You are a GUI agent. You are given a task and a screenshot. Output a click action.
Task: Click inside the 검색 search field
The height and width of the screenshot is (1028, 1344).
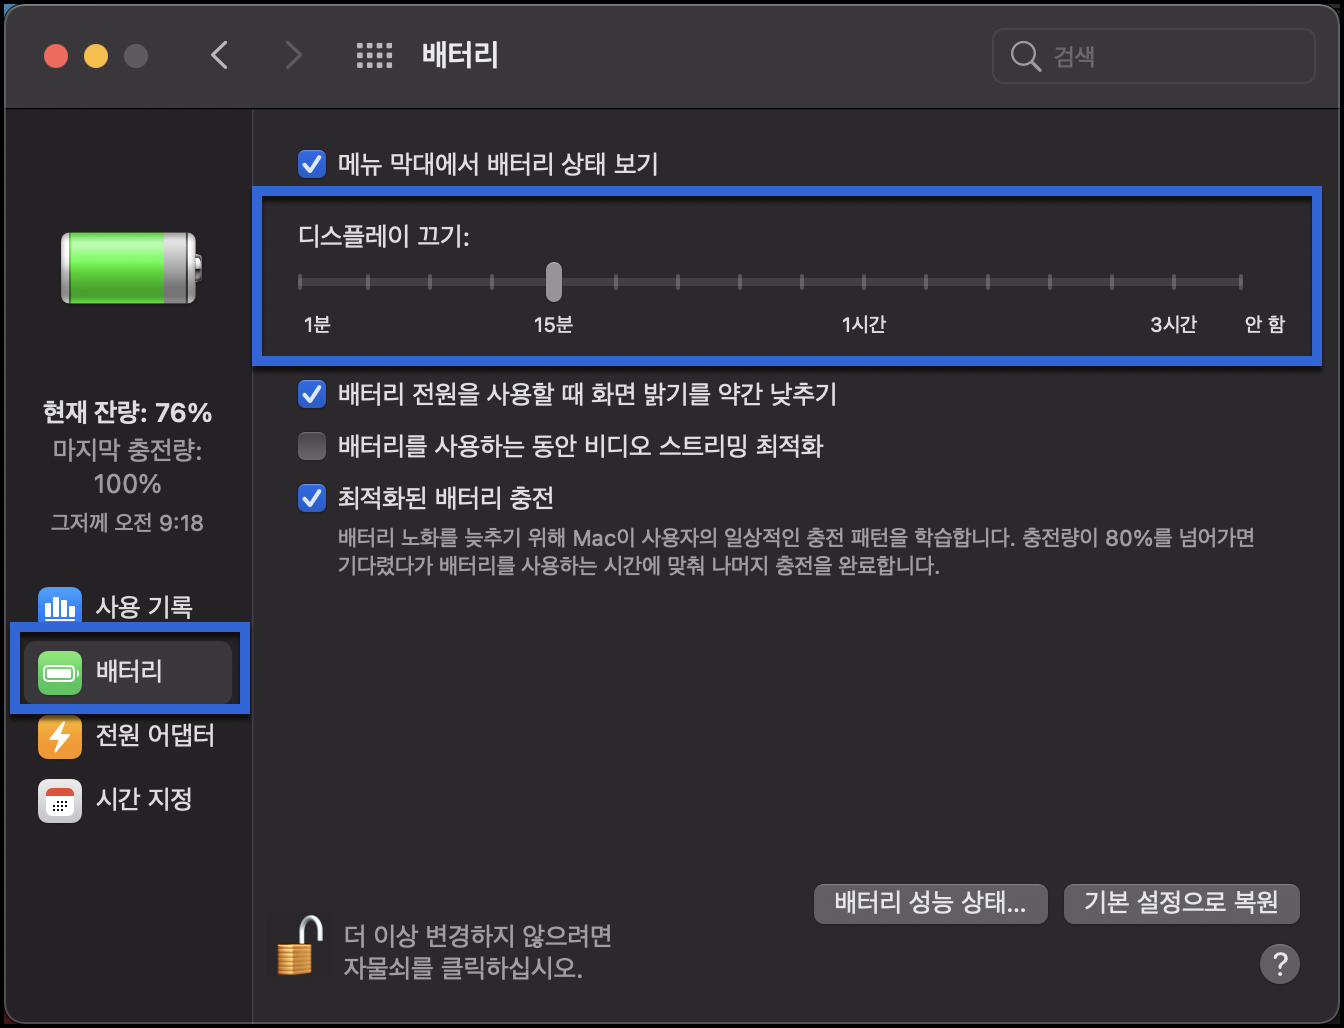coord(1150,56)
